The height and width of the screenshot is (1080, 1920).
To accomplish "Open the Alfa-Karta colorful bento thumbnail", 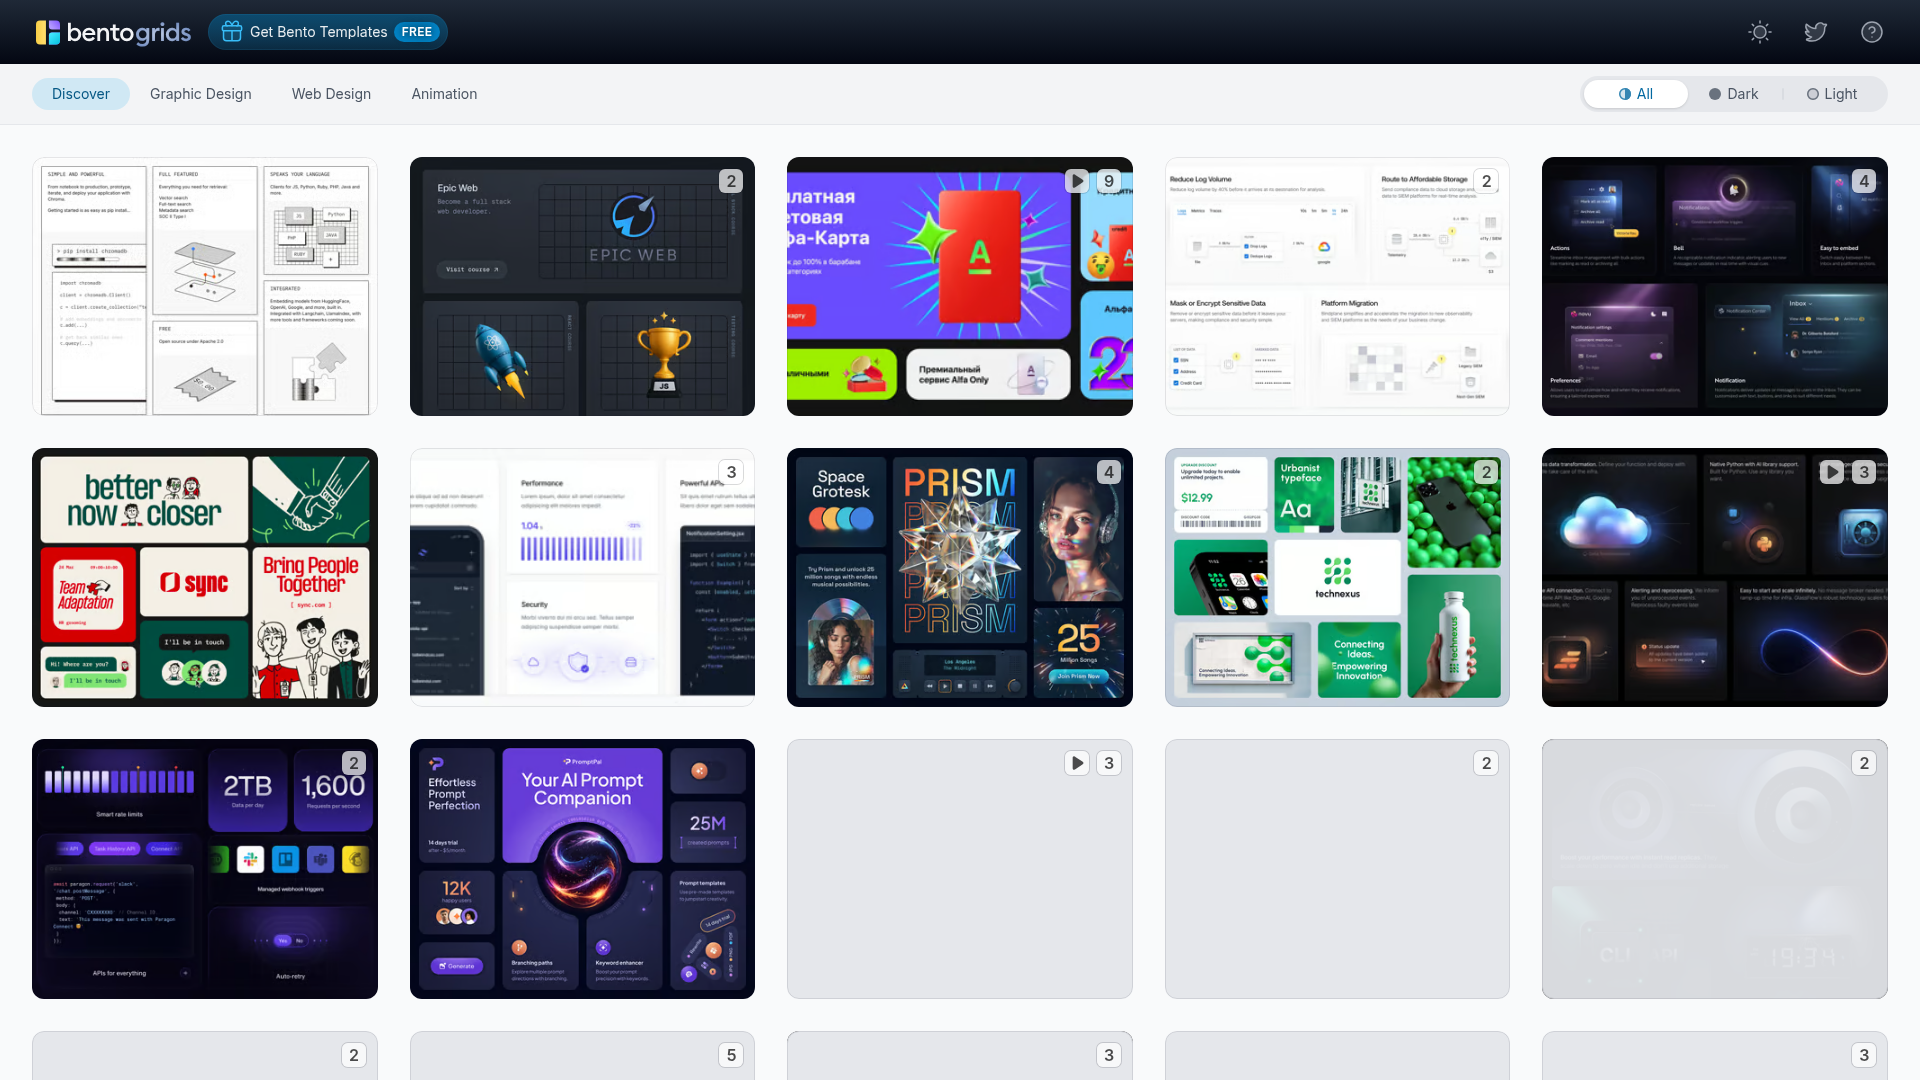I will tap(960, 286).
